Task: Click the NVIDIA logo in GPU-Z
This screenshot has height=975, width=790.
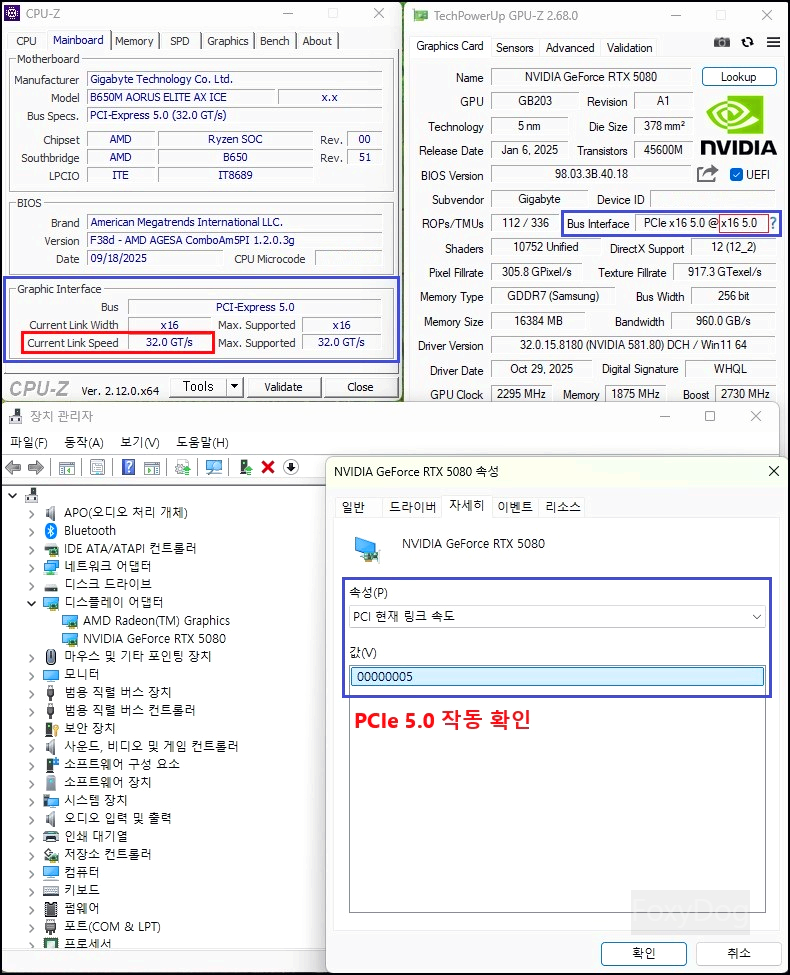Action: [x=738, y=127]
